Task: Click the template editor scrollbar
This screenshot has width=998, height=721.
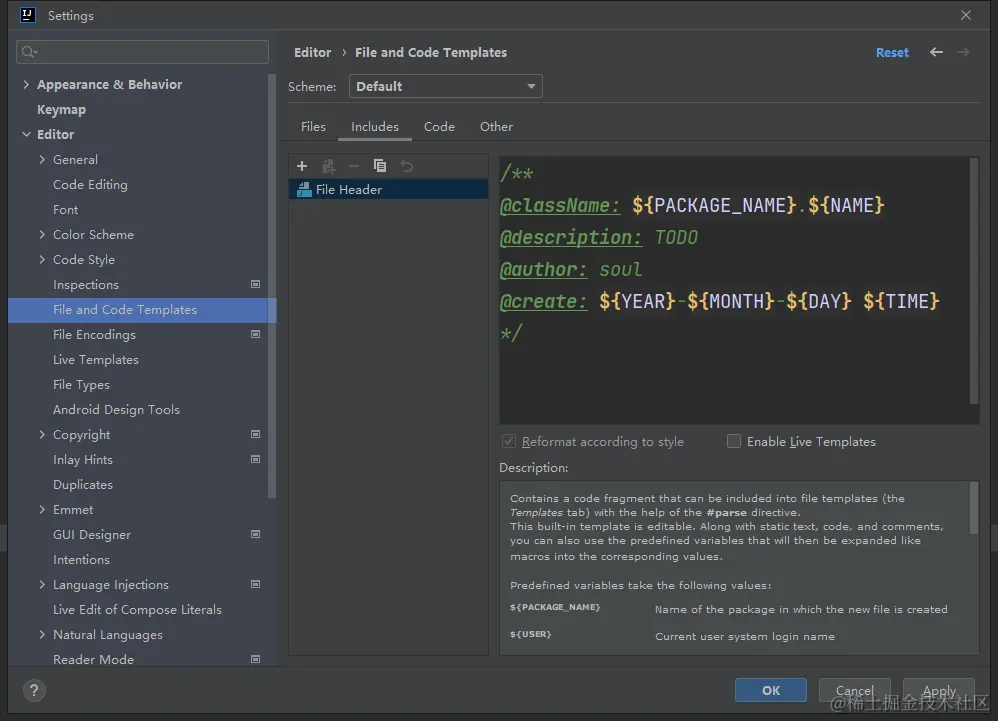Action: (x=973, y=280)
